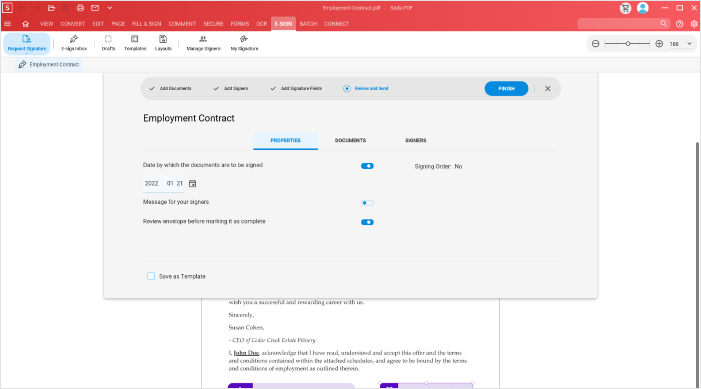Save the document with the disk icon
Image resolution: width=701 pixels, height=389 pixels.
point(66,8)
